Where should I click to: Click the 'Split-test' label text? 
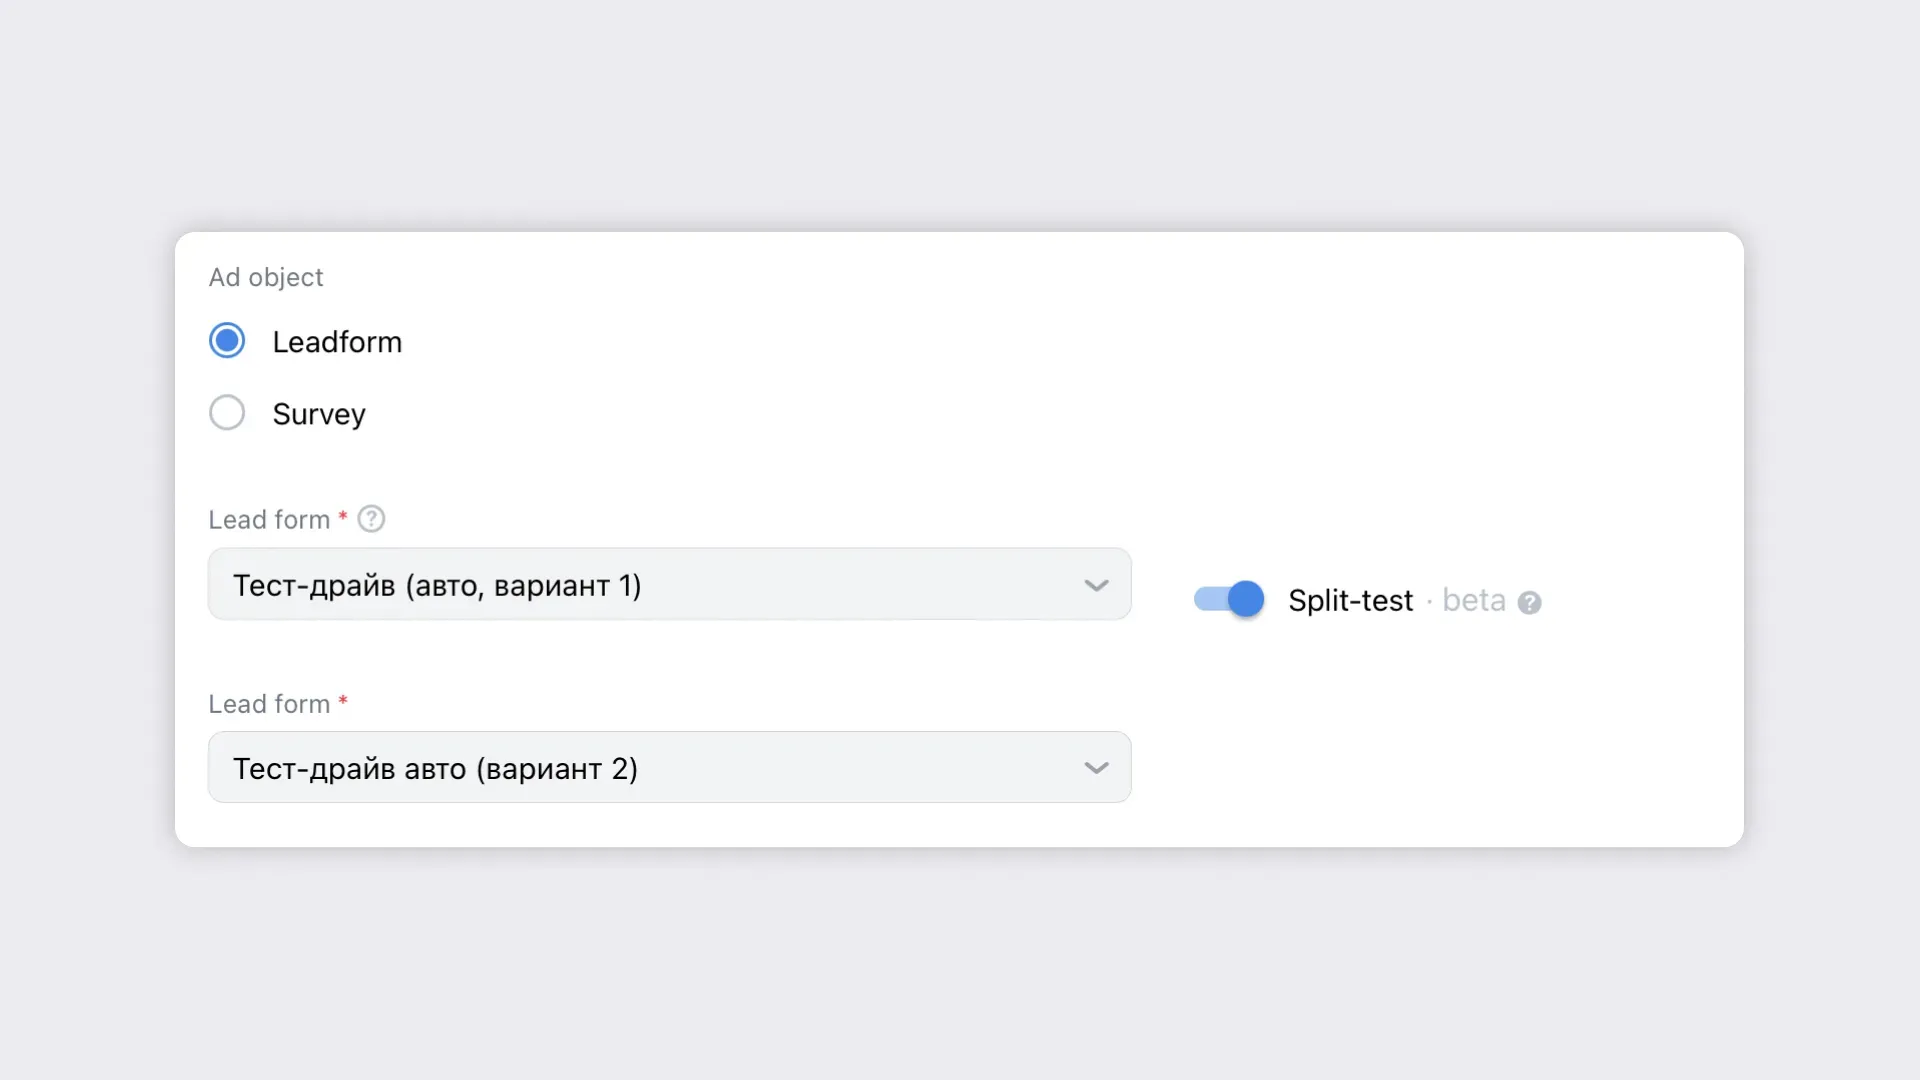[x=1350, y=601]
